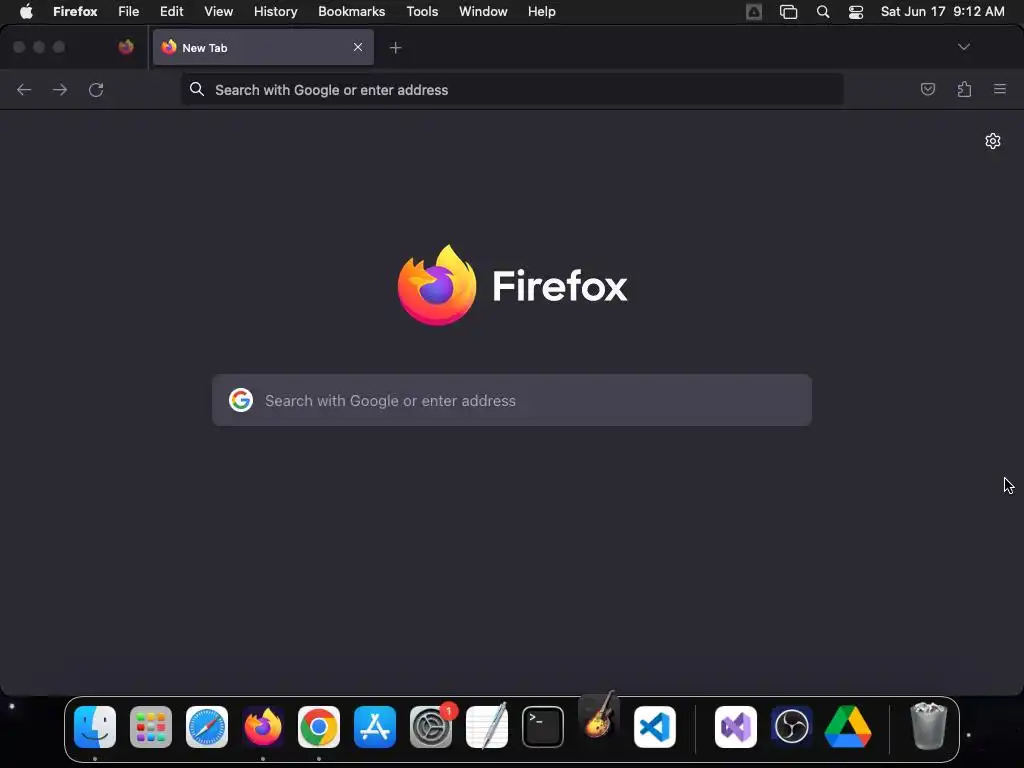
Task: Reload the current page
Action: [96, 89]
